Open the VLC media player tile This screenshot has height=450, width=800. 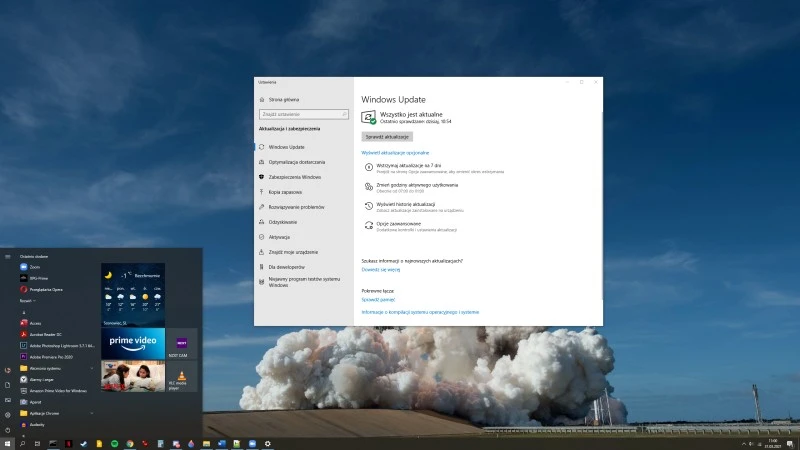coord(182,376)
